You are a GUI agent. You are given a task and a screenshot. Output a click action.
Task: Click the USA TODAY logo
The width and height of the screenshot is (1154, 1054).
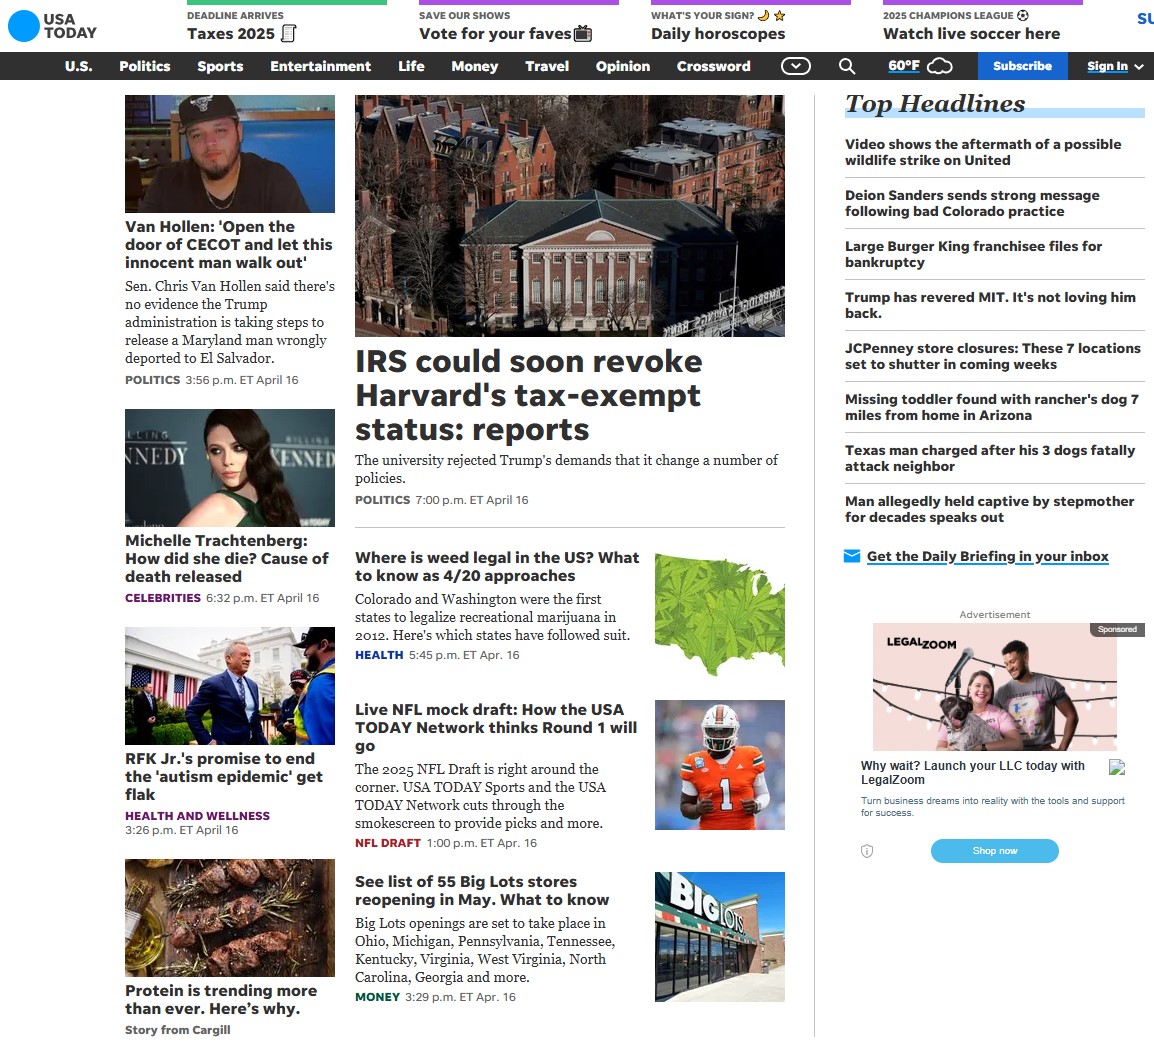point(52,26)
